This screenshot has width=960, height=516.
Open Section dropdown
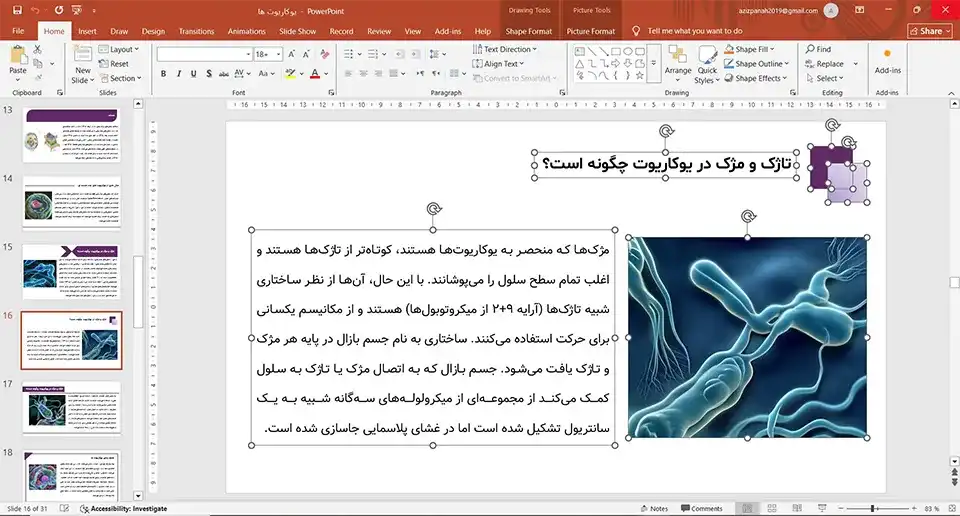click(120, 78)
